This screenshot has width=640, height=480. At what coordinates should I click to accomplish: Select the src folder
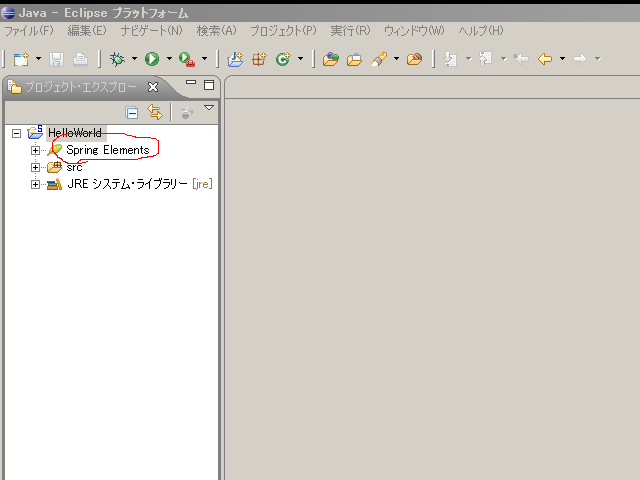(x=74, y=167)
